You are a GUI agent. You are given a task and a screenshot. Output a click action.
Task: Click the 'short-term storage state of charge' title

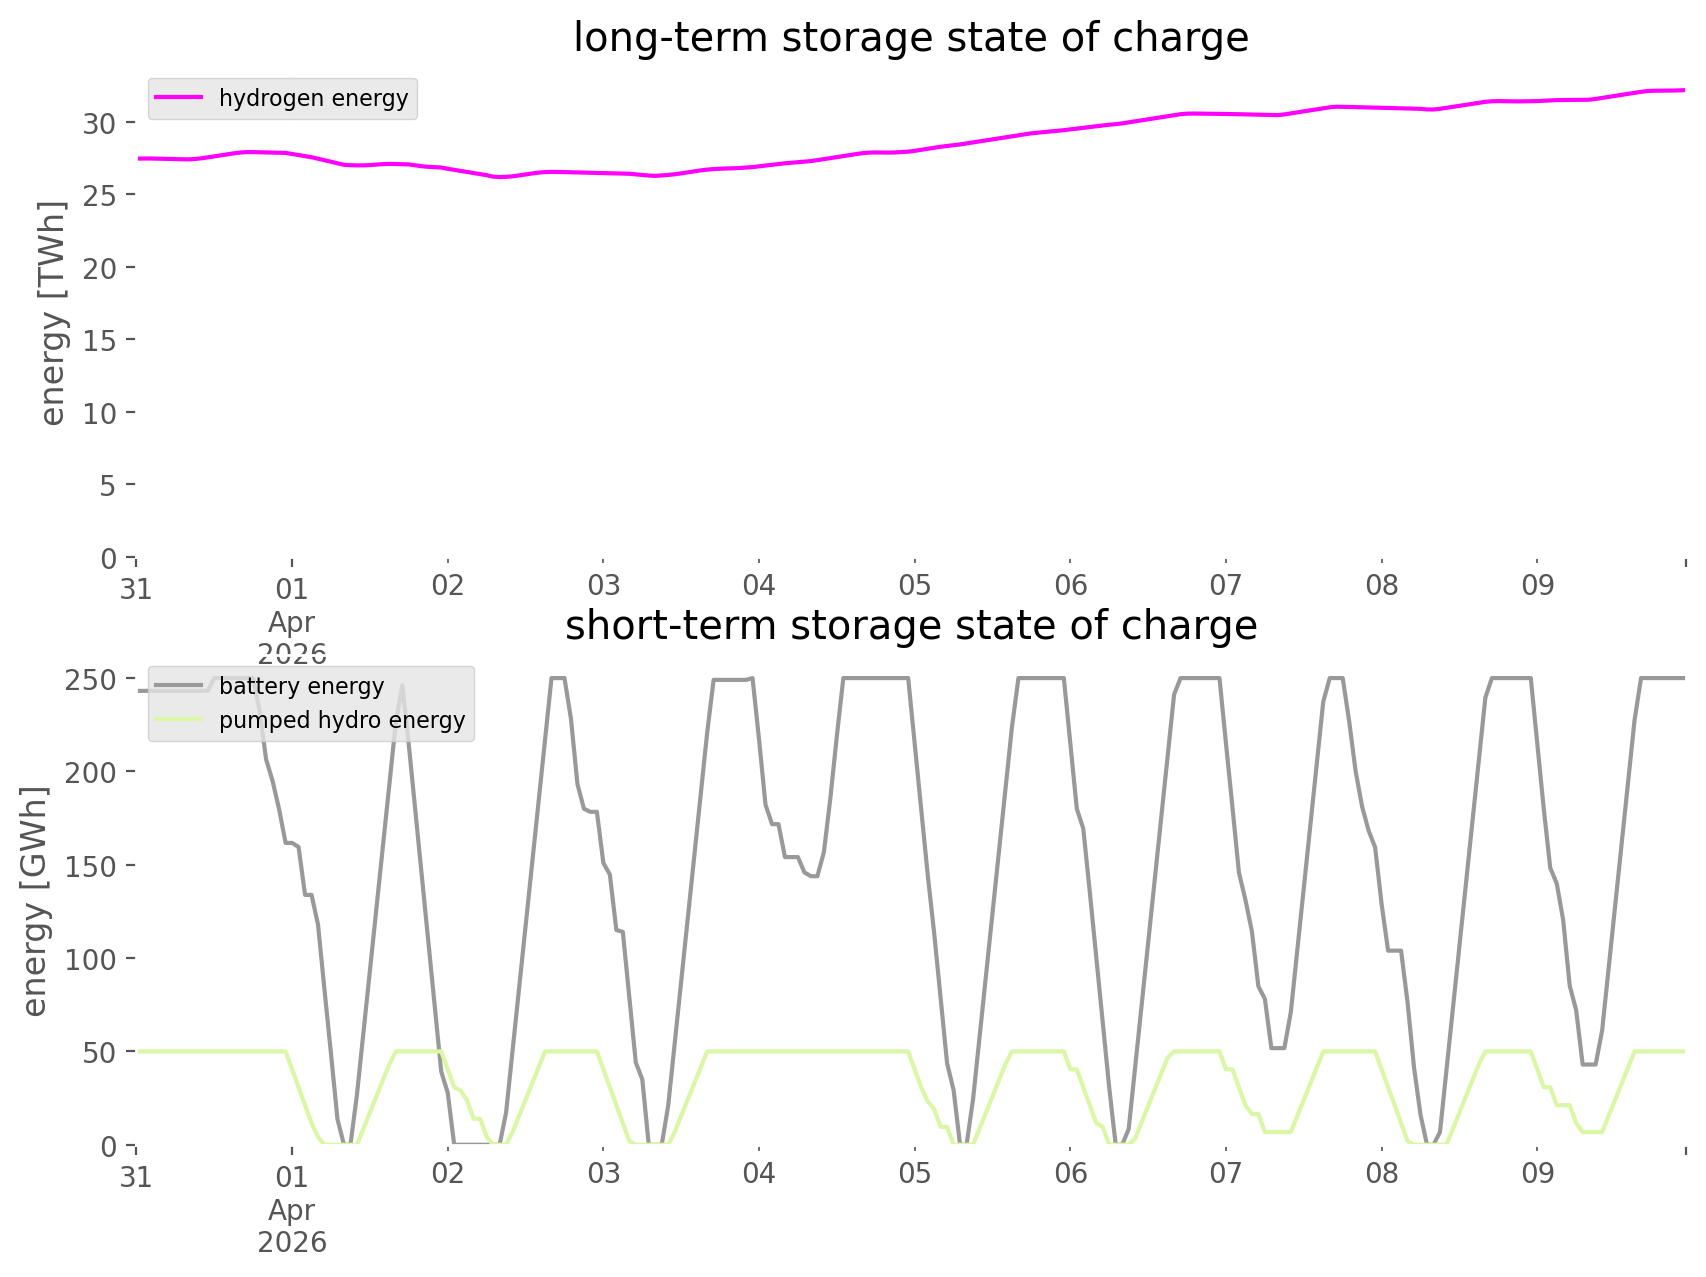(910, 626)
